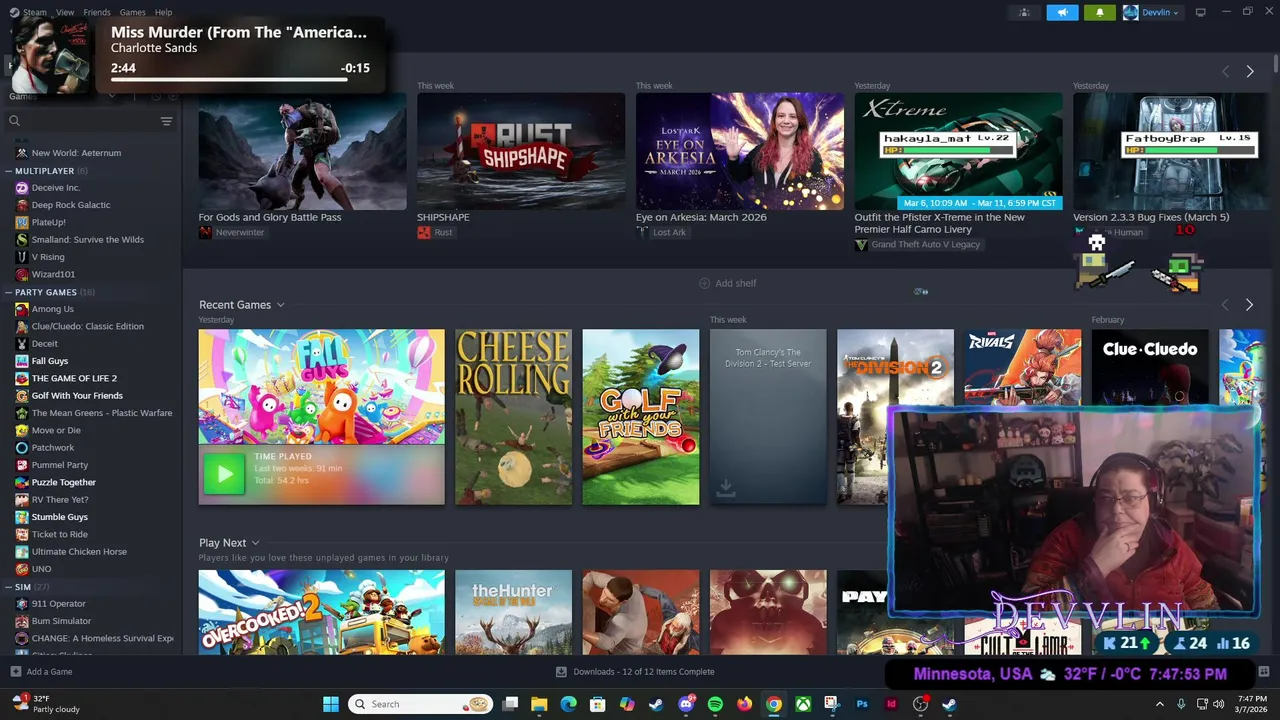This screenshot has width=1280, height=720.
Task: Select Puzzle Together in library list
Action: point(64,482)
